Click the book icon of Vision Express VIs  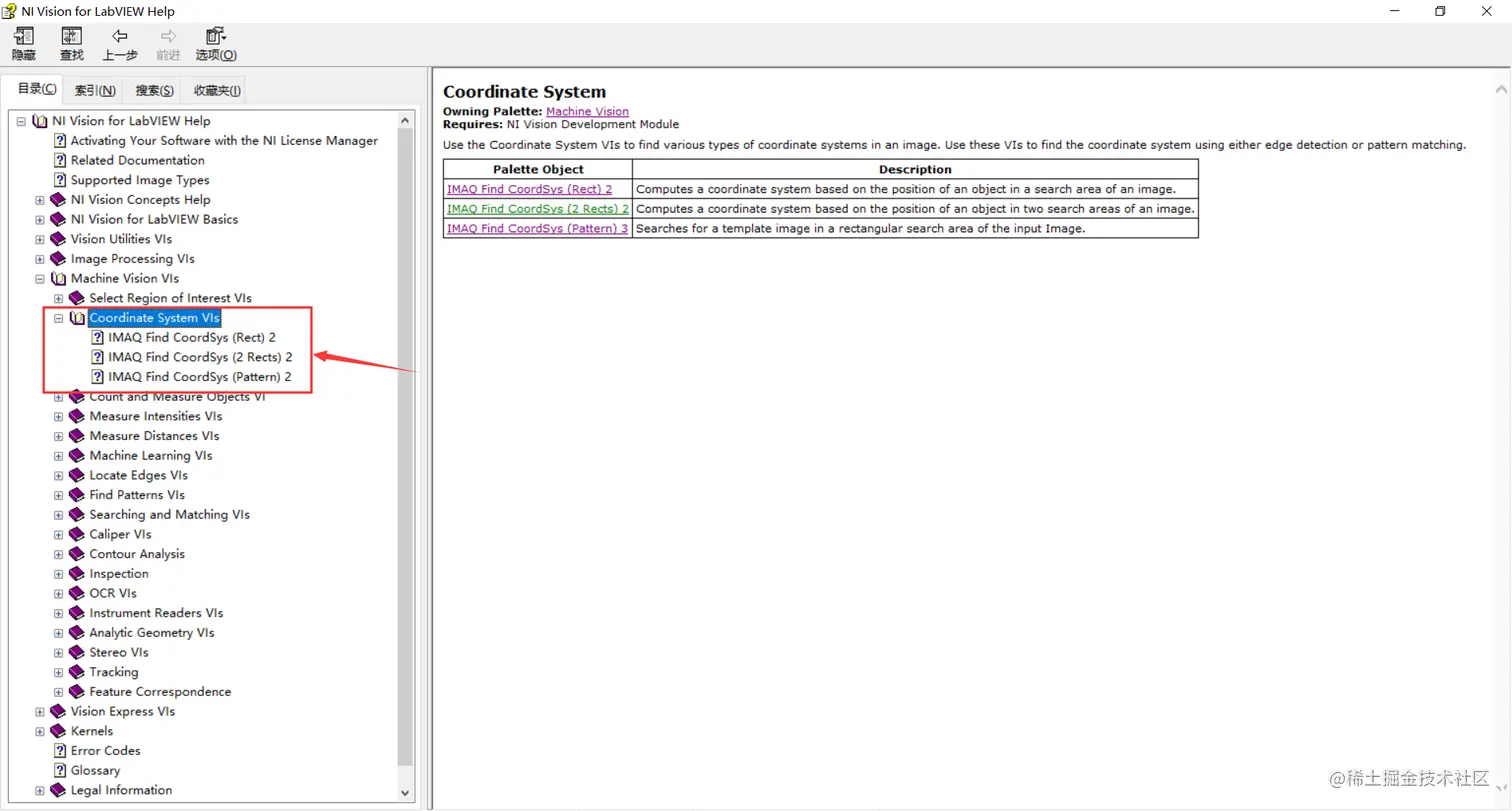pos(58,712)
